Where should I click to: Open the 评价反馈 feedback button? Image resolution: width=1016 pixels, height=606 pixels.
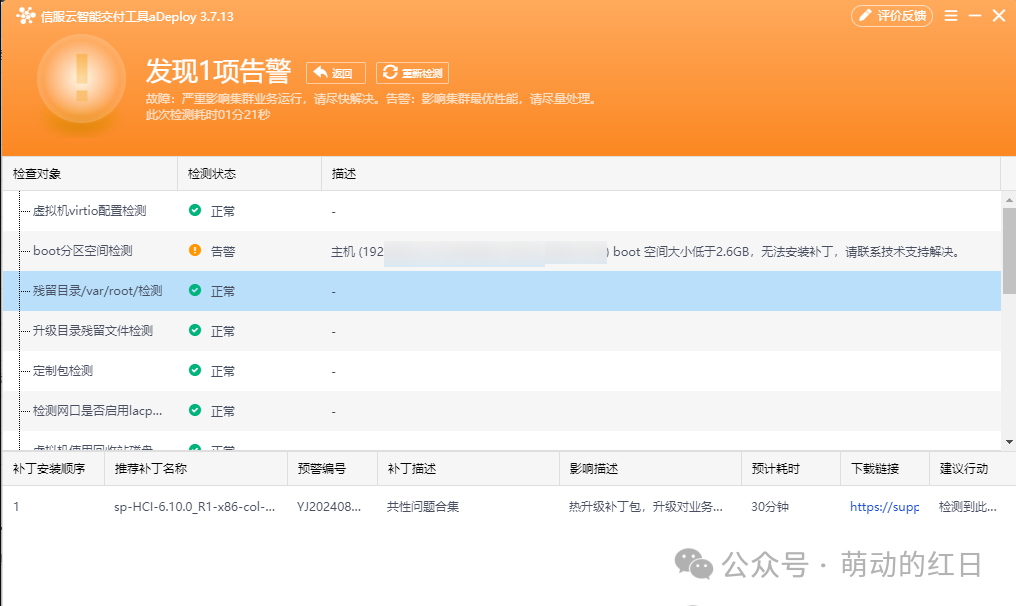892,16
